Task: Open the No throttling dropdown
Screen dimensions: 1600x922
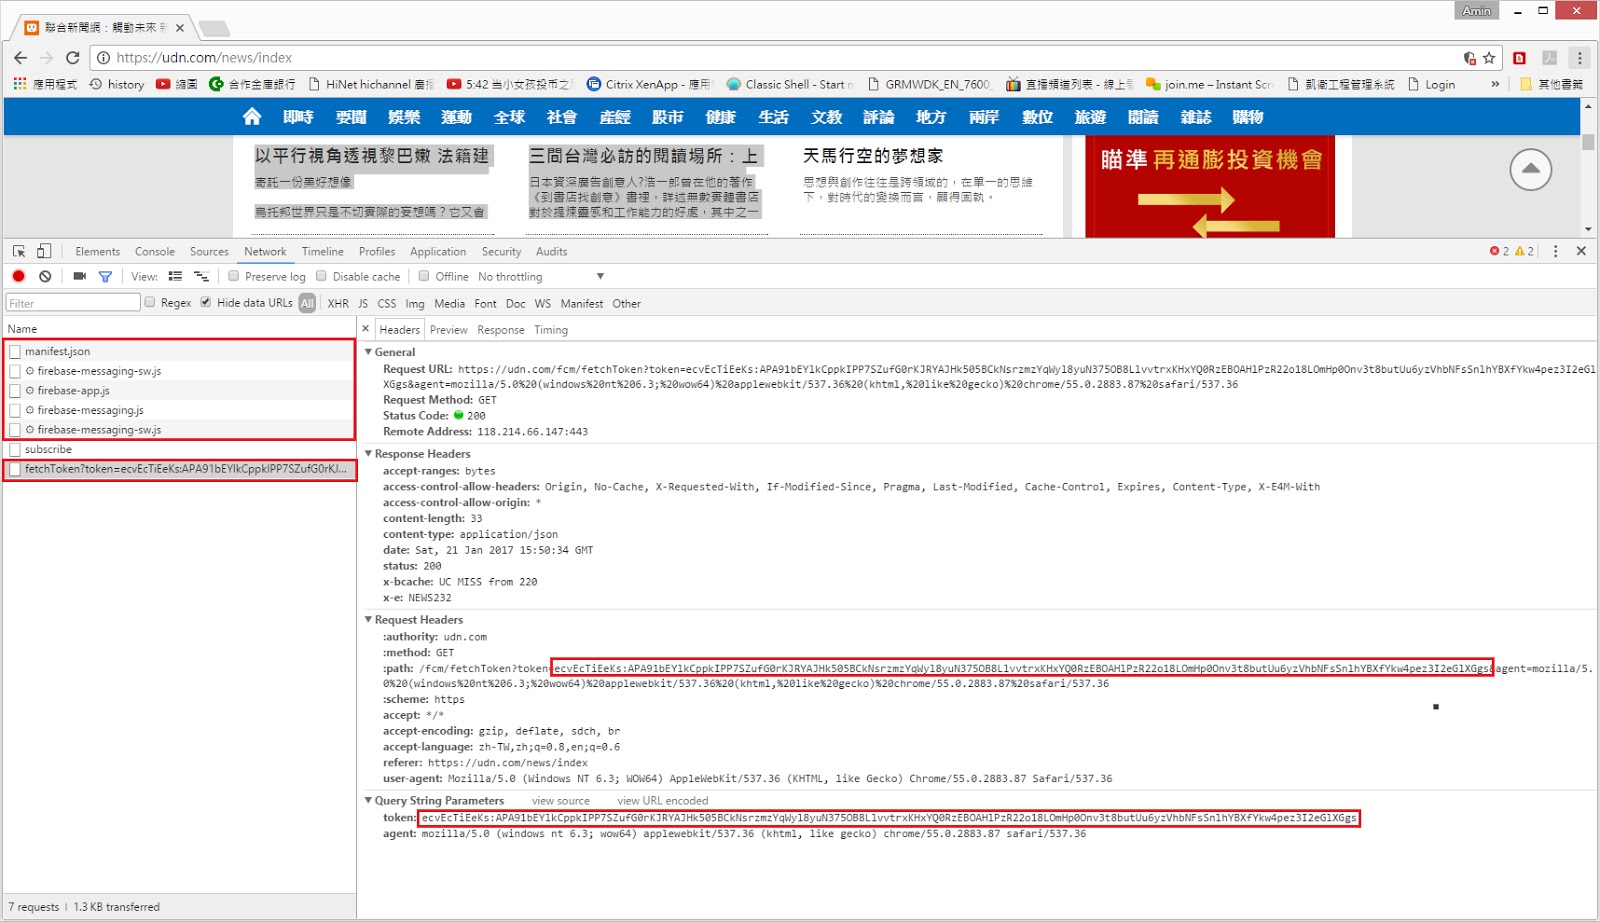Action: point(541,277)
